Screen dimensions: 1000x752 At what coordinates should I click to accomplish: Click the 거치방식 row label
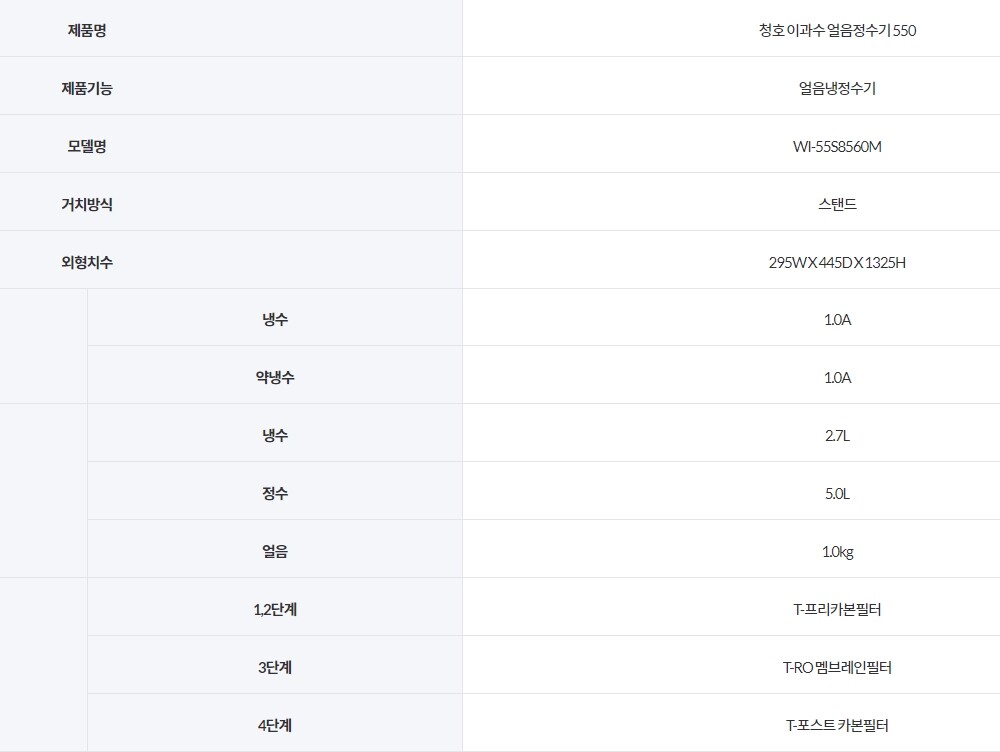coord(87,204)
